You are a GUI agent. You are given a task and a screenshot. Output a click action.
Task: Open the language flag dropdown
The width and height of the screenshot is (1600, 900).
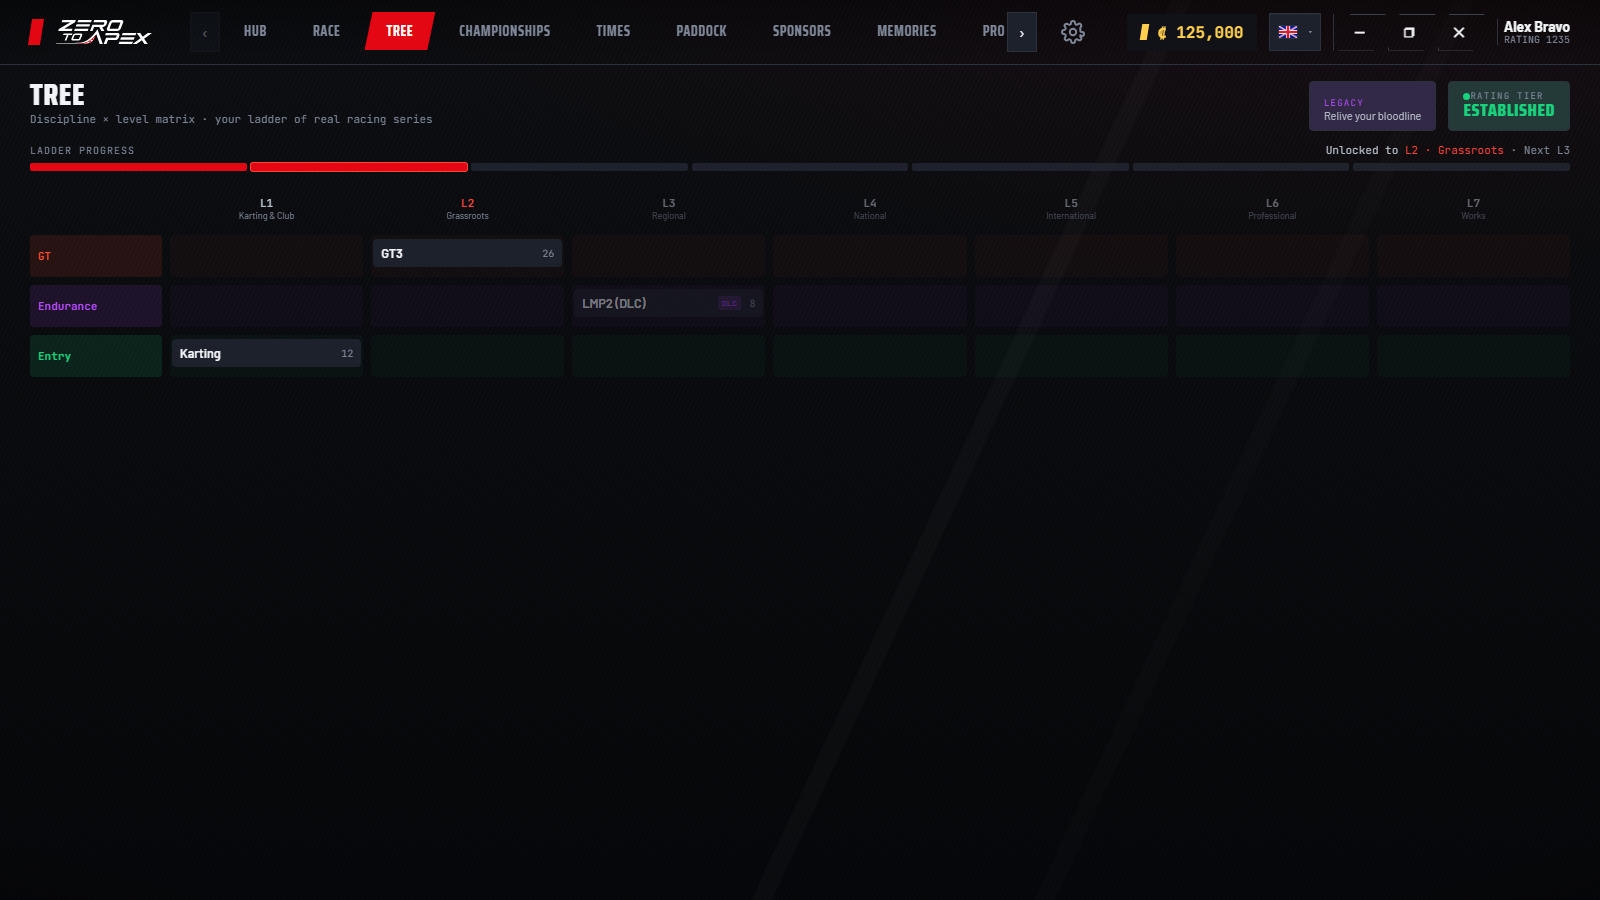(x=1295, y=32)
